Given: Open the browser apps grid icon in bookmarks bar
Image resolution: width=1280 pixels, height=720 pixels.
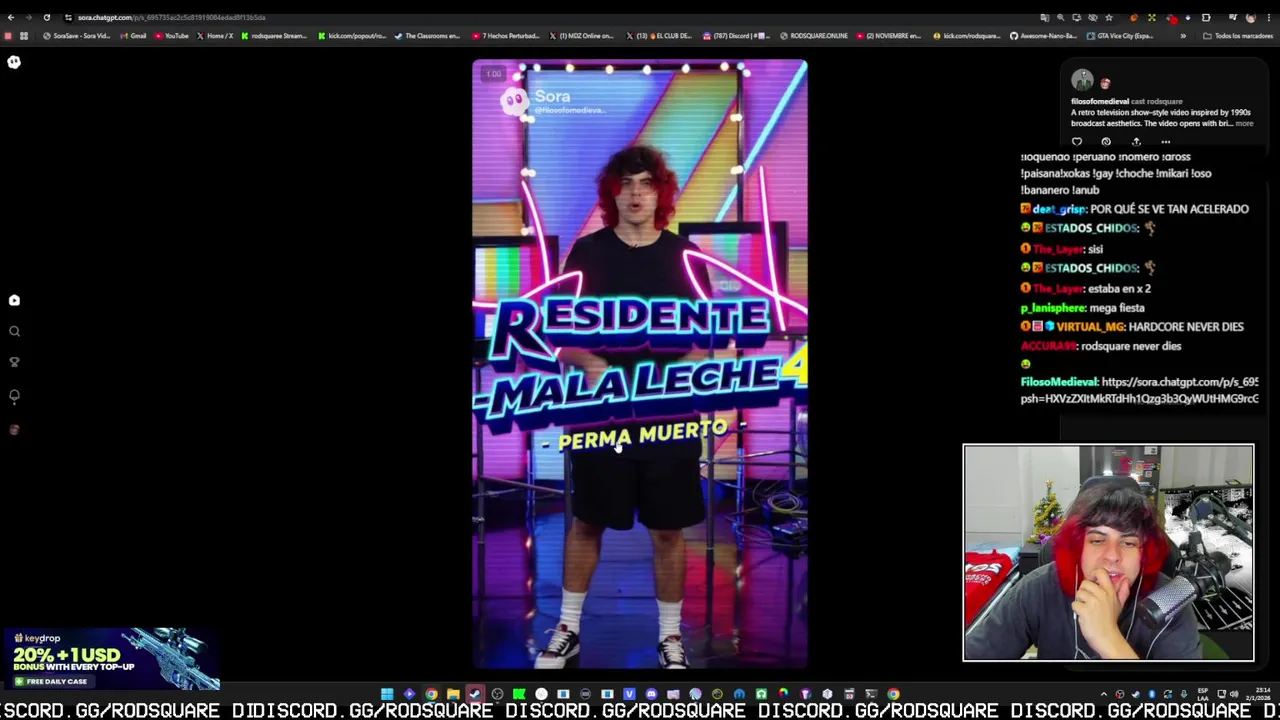Looking at the screenshot, I should pos(24,36).
